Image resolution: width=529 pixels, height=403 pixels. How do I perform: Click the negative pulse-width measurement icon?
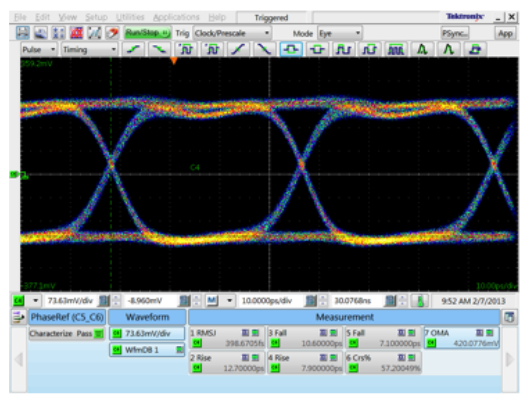point(317,50)
